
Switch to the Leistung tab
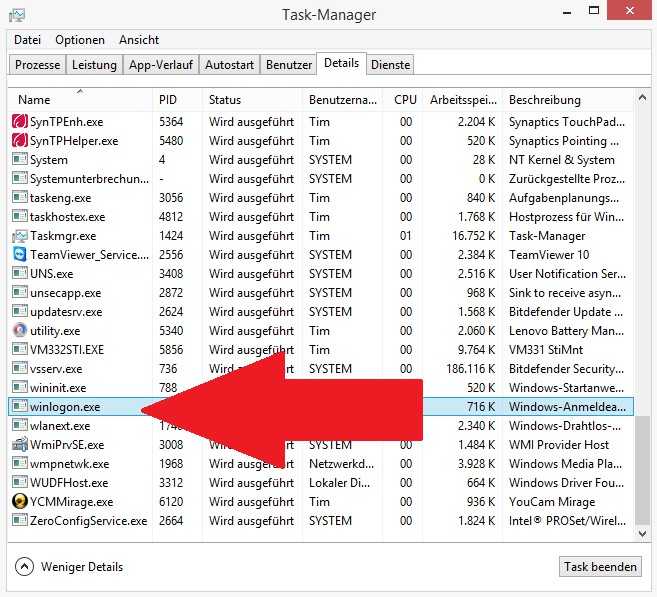click(94, 65)
